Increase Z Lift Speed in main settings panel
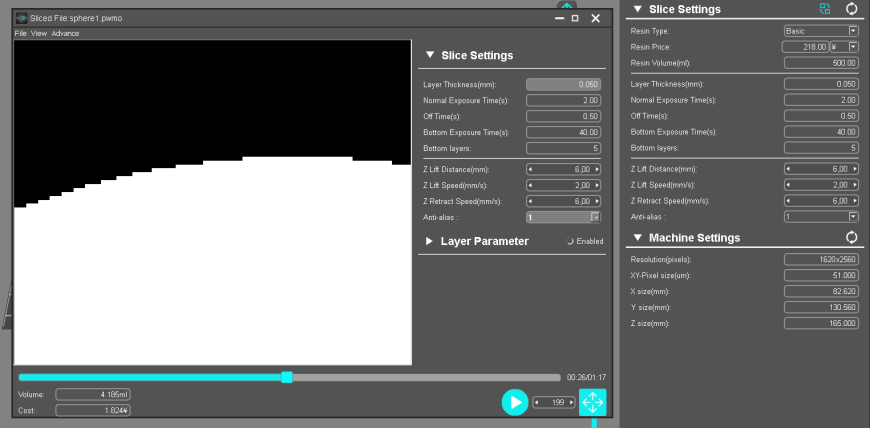870x428 pixels. pos(855,185)
